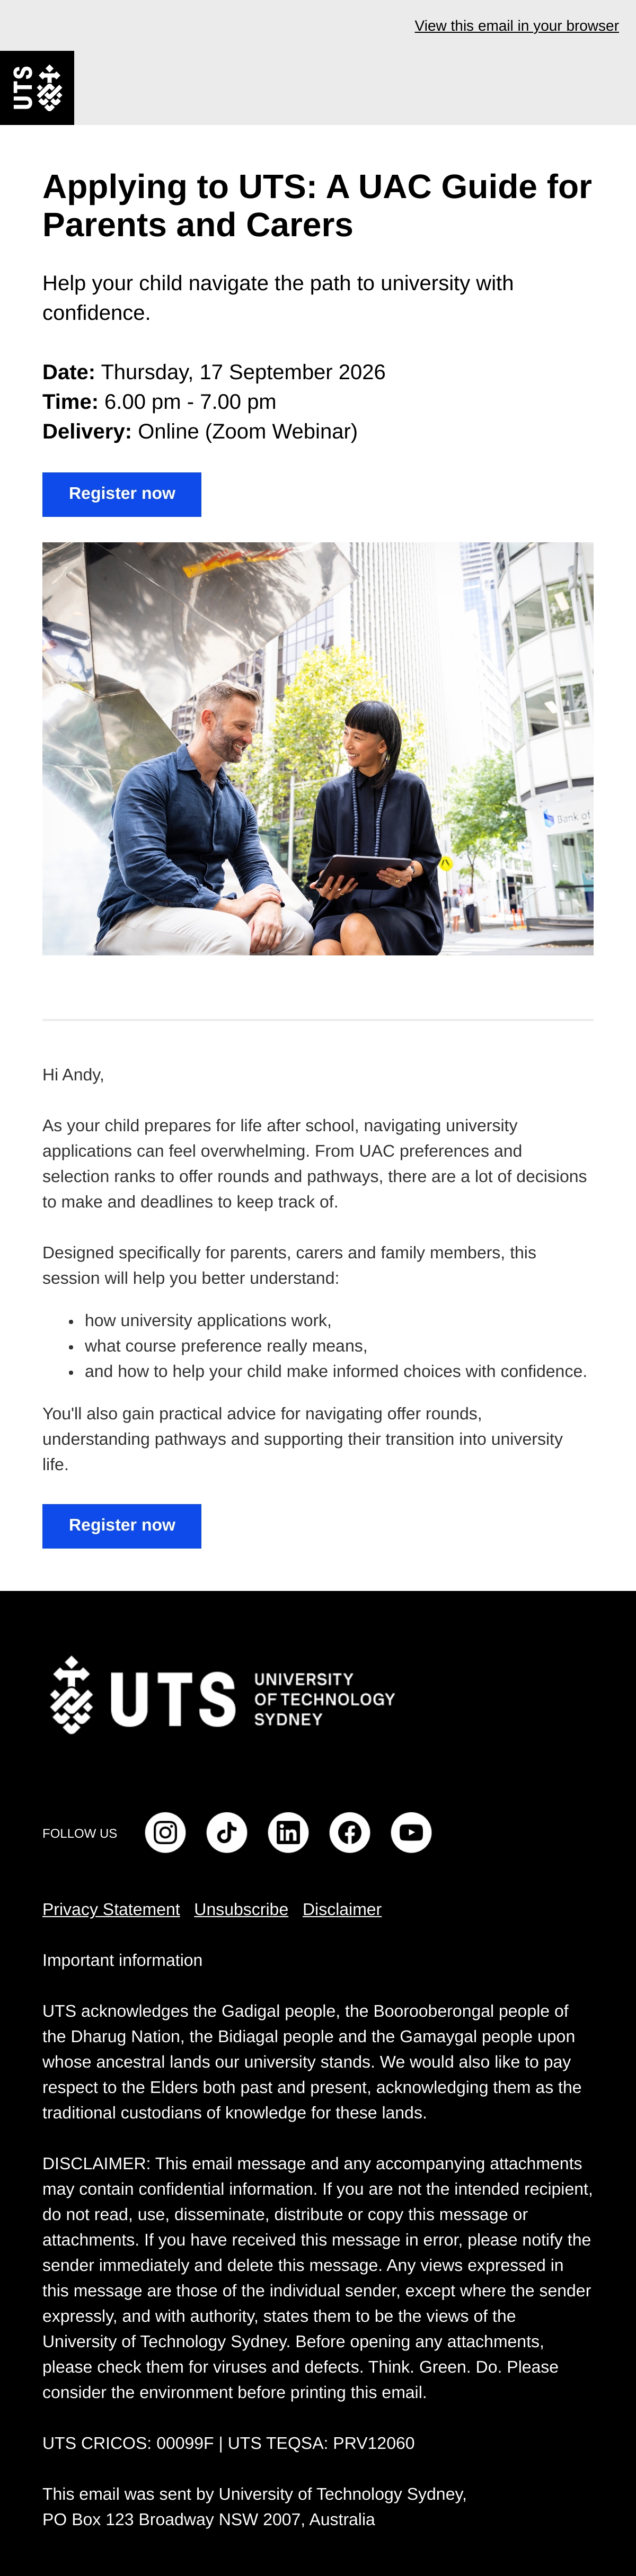Open the UTS Facebook icon
The height and width of the screenshot is (2576, 636).
click(350, 1832)
